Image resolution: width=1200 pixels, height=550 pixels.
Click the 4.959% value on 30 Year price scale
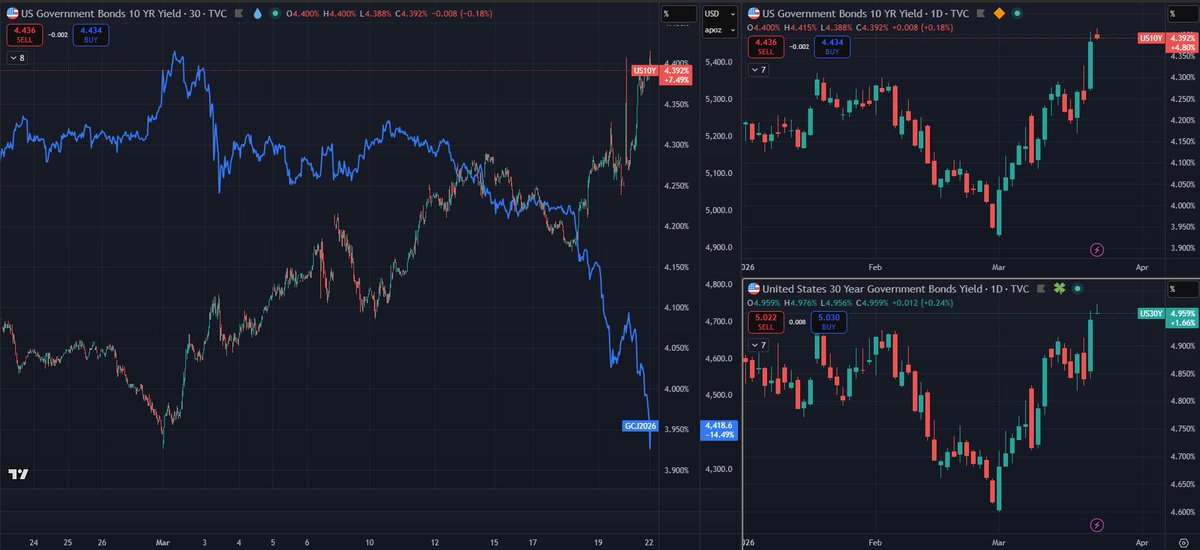coord(1181,312)
